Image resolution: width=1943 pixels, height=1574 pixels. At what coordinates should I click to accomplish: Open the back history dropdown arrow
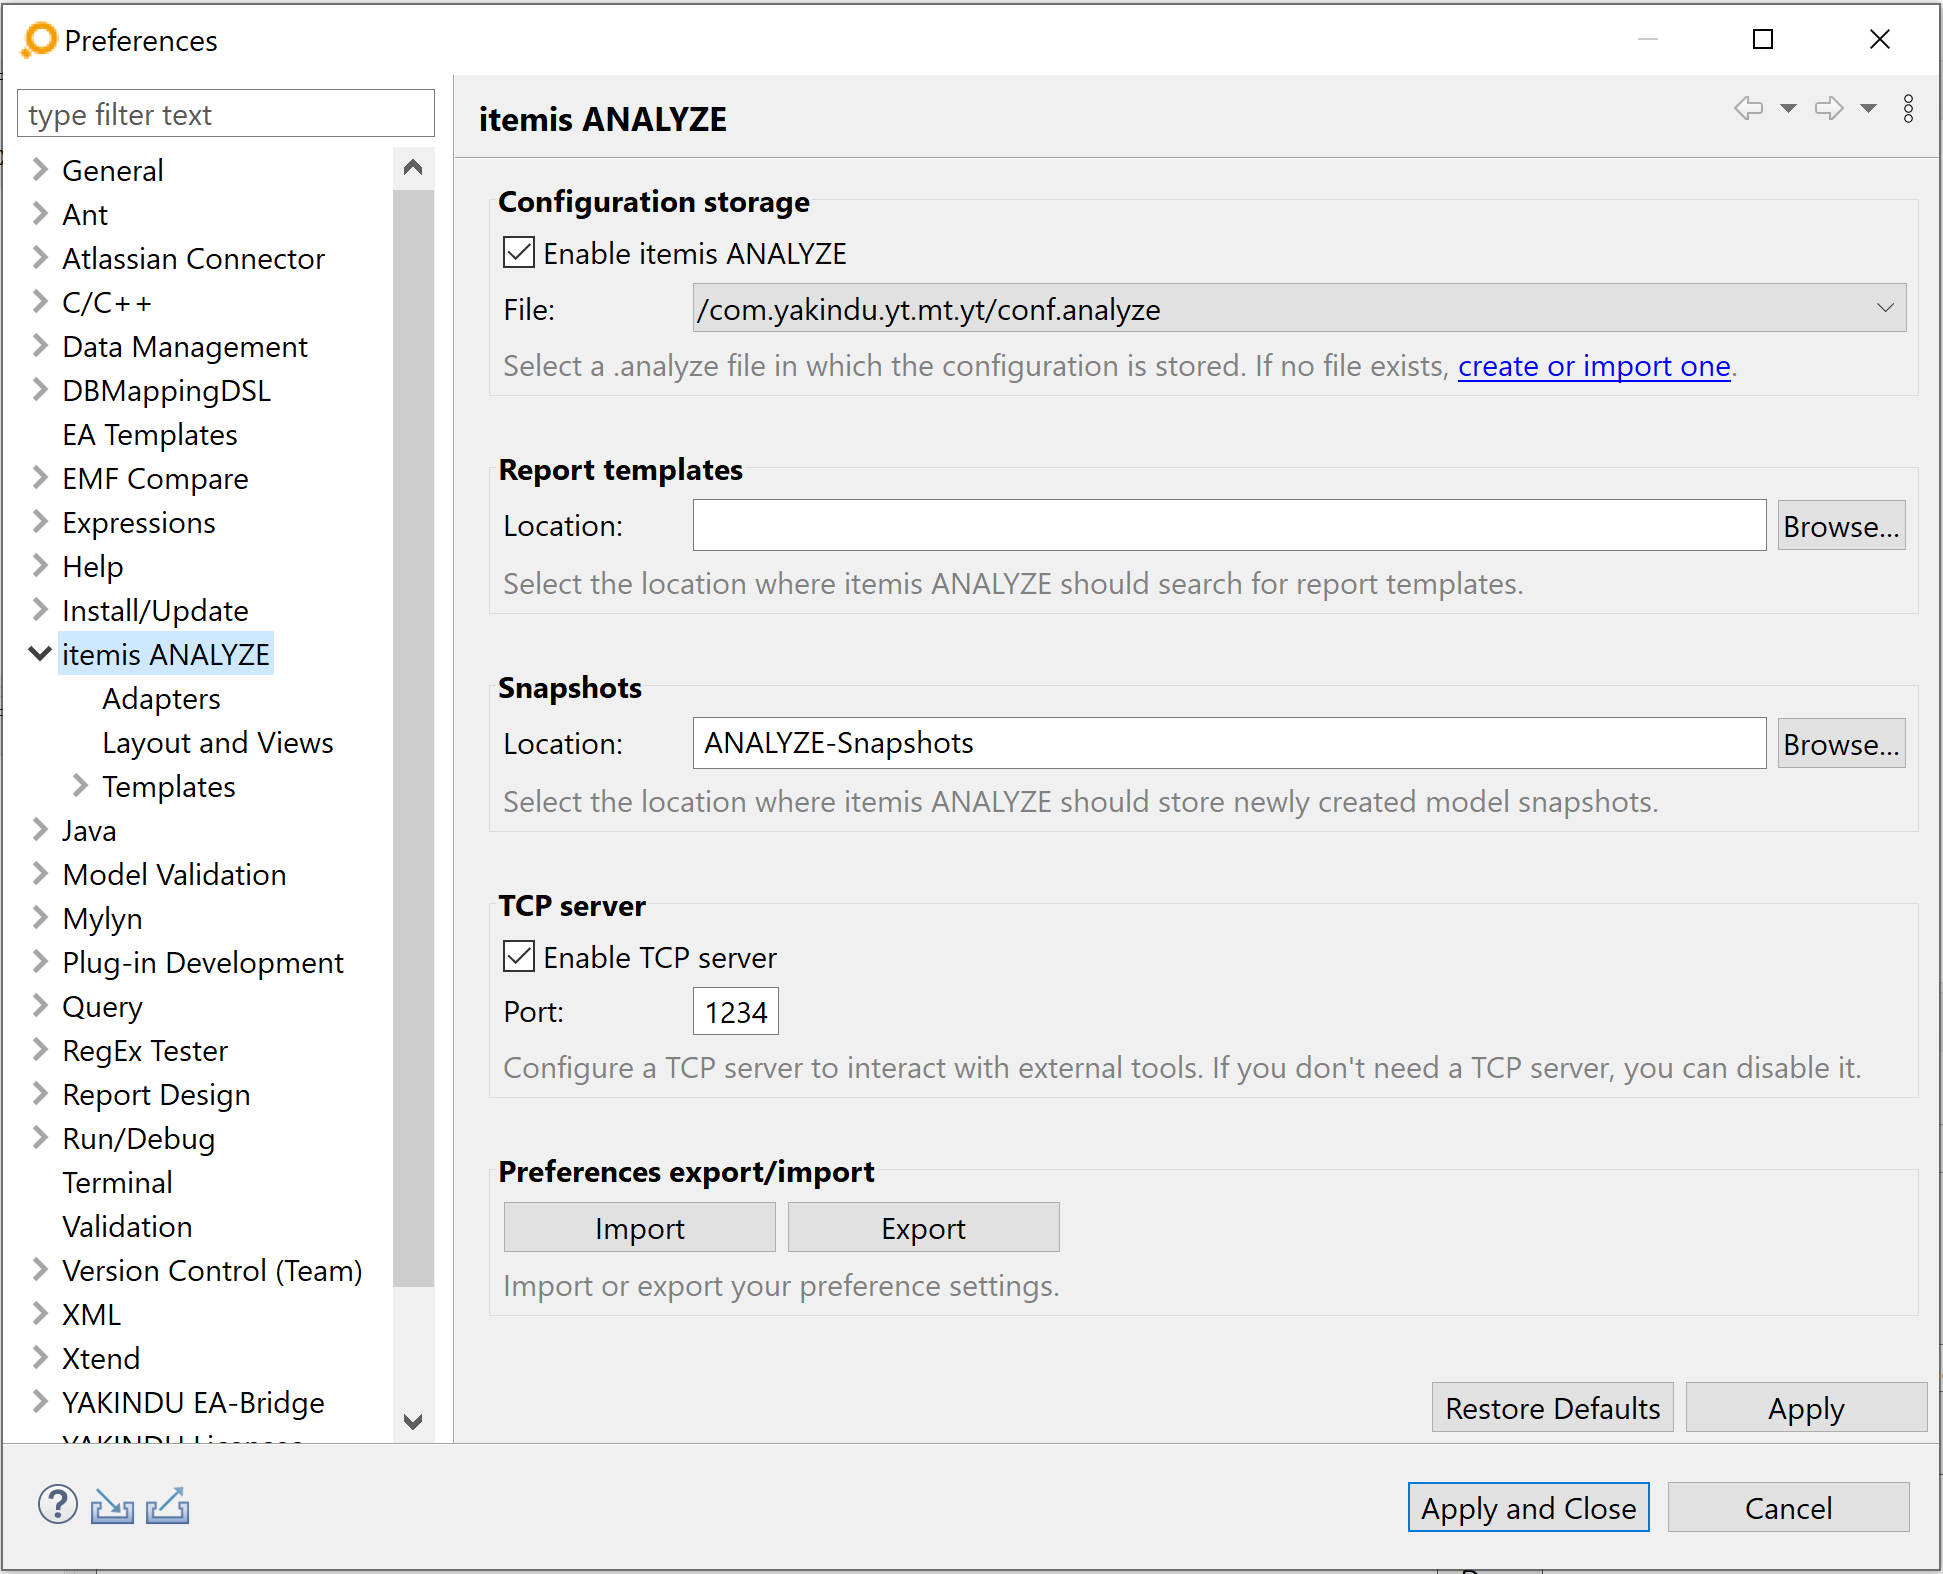point(1788,108)
